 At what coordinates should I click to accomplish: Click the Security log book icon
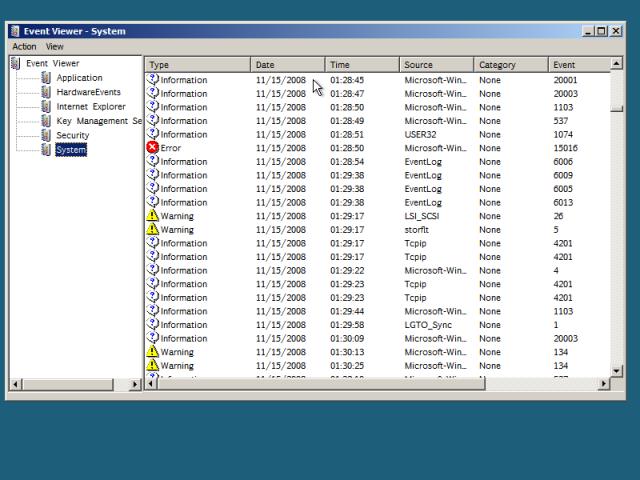pos(46,135)
